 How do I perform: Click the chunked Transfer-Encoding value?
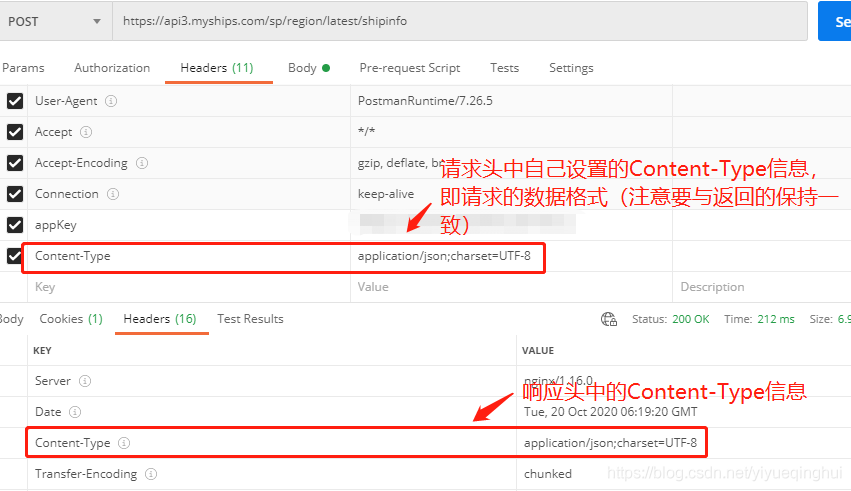pos(548,474)
